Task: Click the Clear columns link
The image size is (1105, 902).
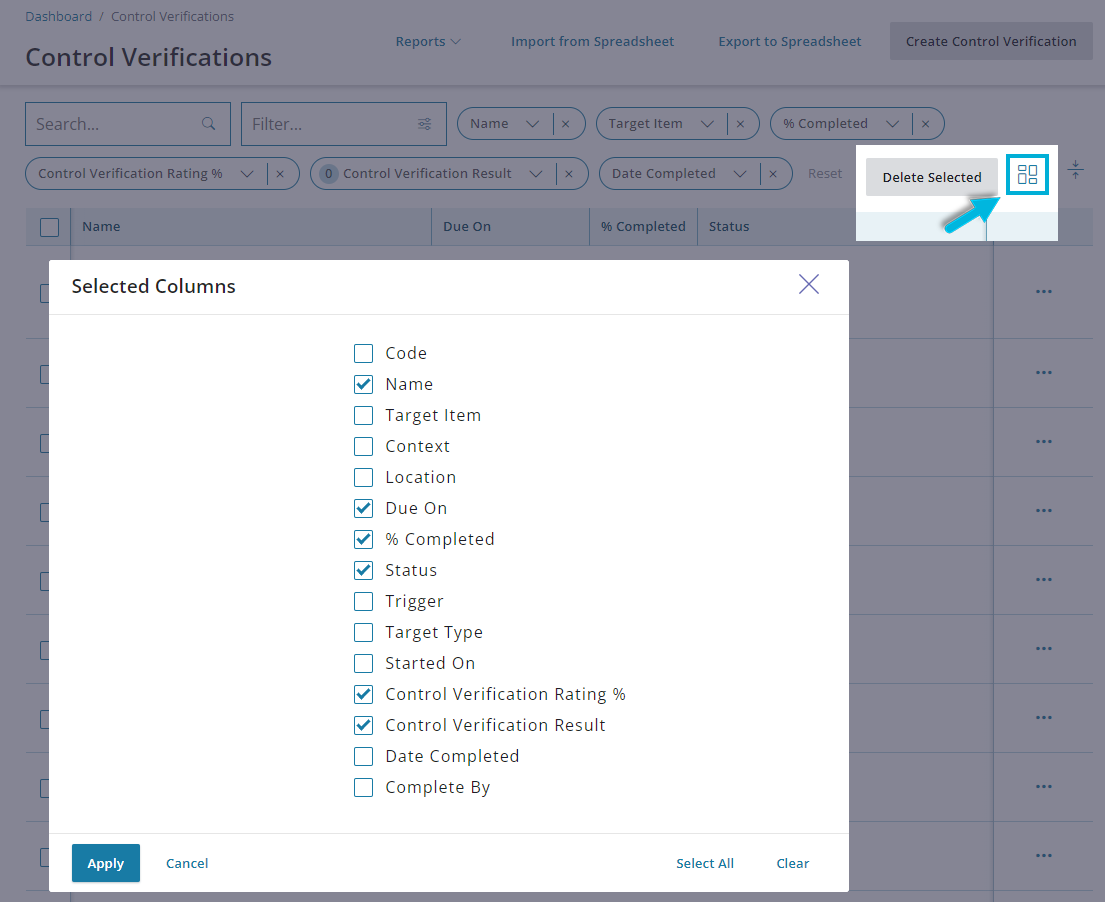Action: [x=793, y=863]
